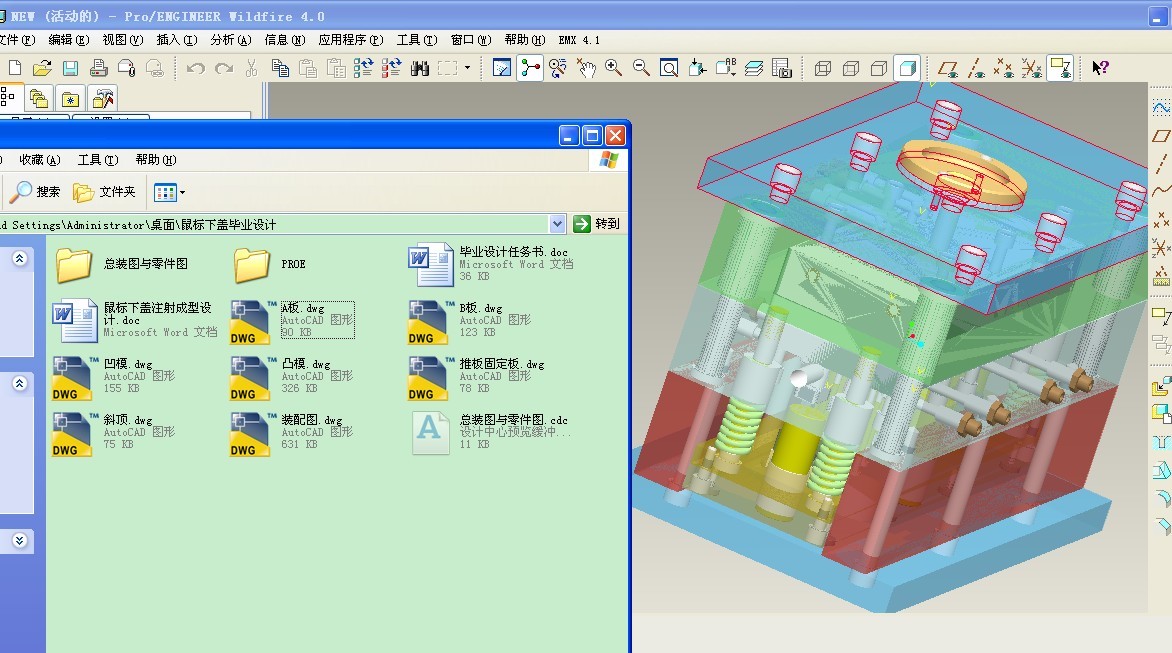Select the Model Tree navigator tab
Screen dimensions: 1172x653
click(x=8, y=98)
